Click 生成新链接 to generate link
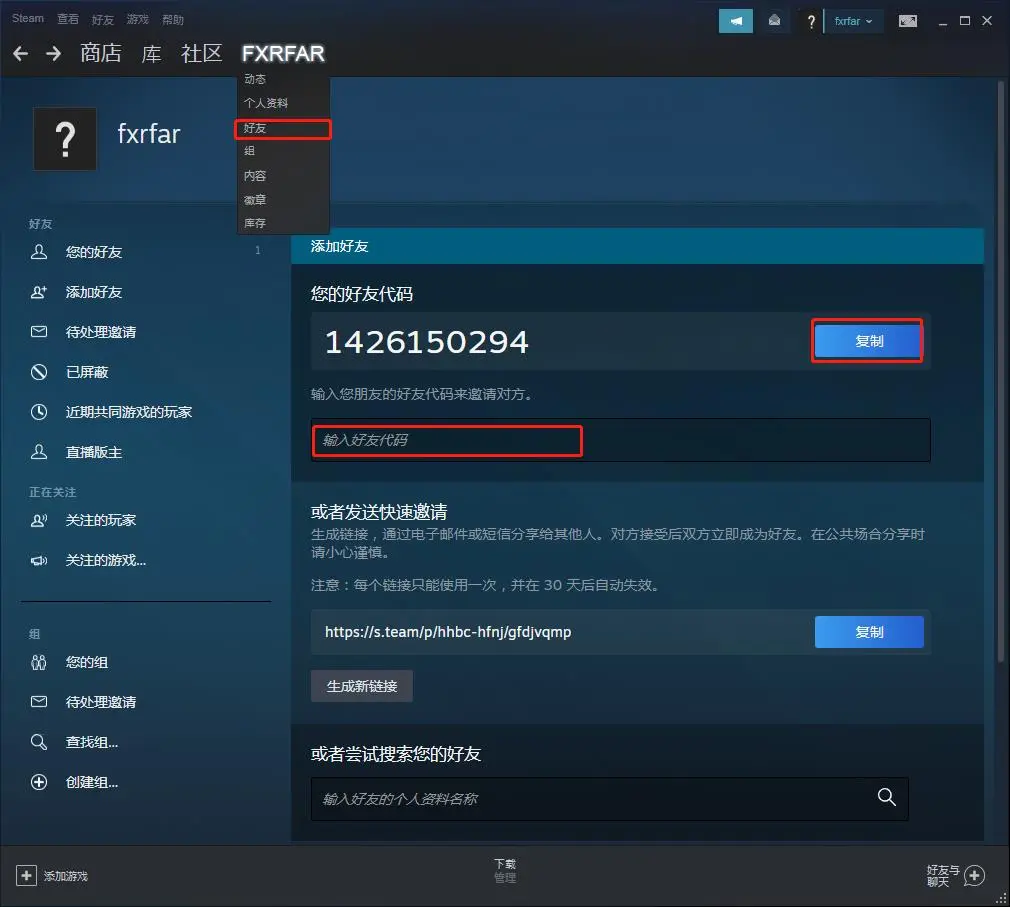Viewport: 1010px width, 907px height. coord(361,686)
